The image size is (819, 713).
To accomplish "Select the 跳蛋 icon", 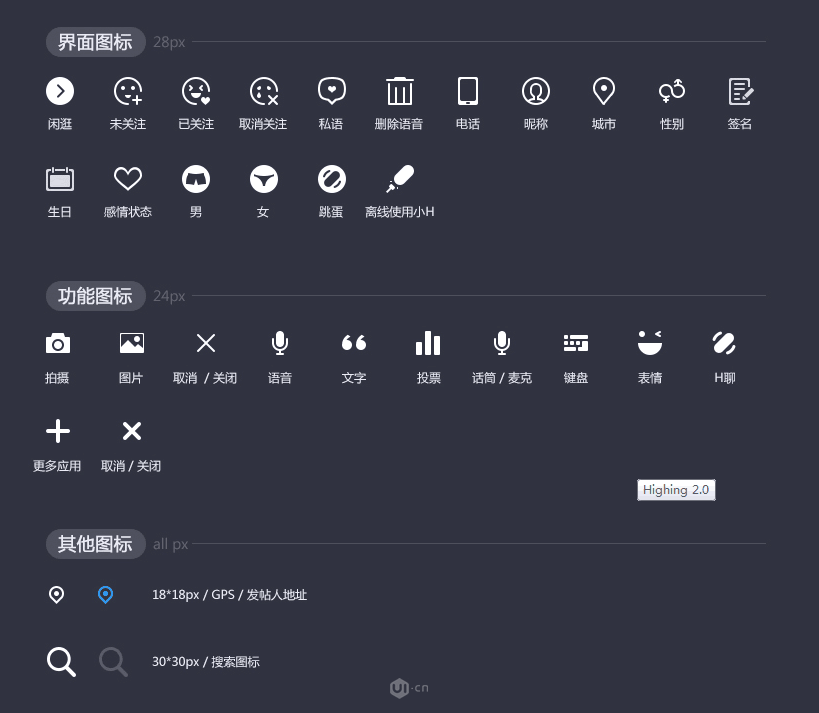I will pos(332,179).
